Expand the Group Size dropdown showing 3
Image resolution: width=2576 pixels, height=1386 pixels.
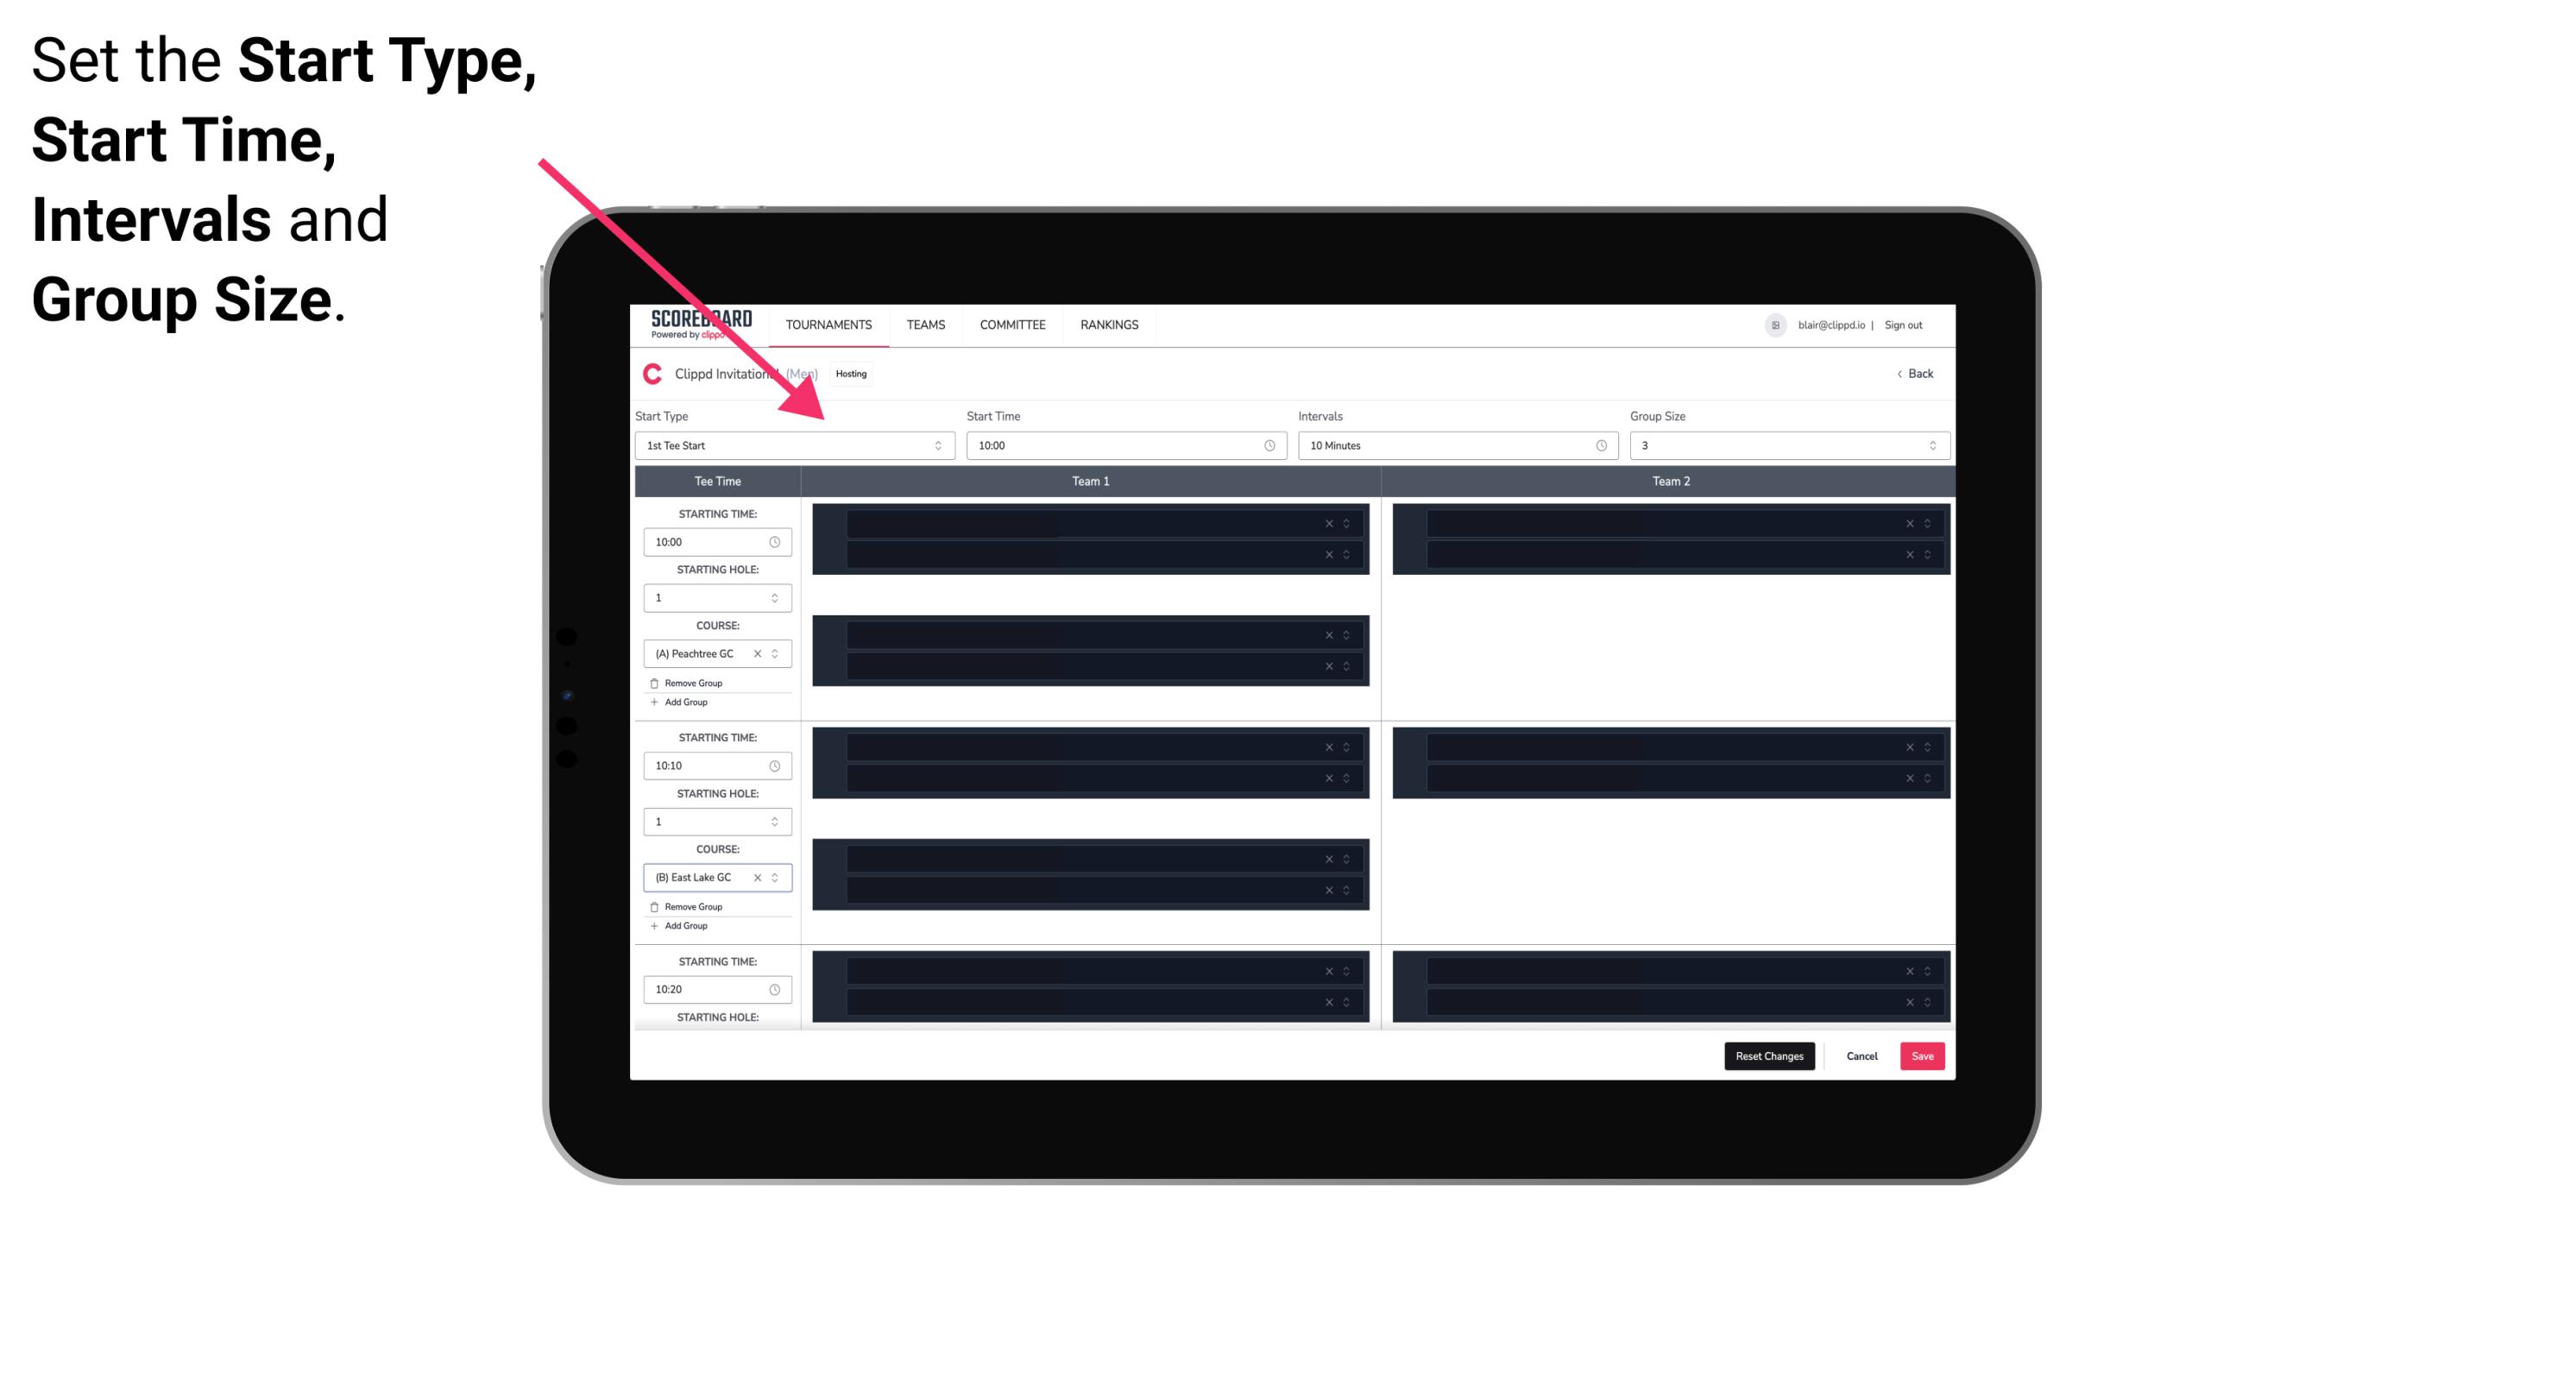(x=1928, y=445)
